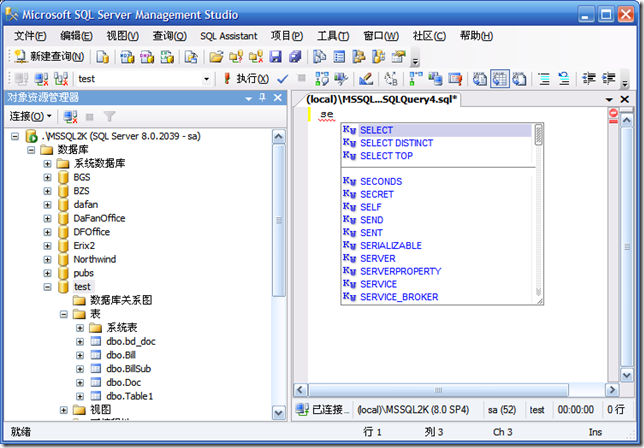Click the gray Cancel executing query square

click(301, 78)
